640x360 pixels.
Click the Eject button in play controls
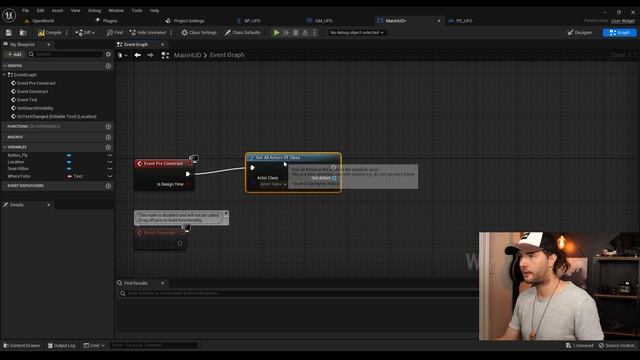coord(305,33)
